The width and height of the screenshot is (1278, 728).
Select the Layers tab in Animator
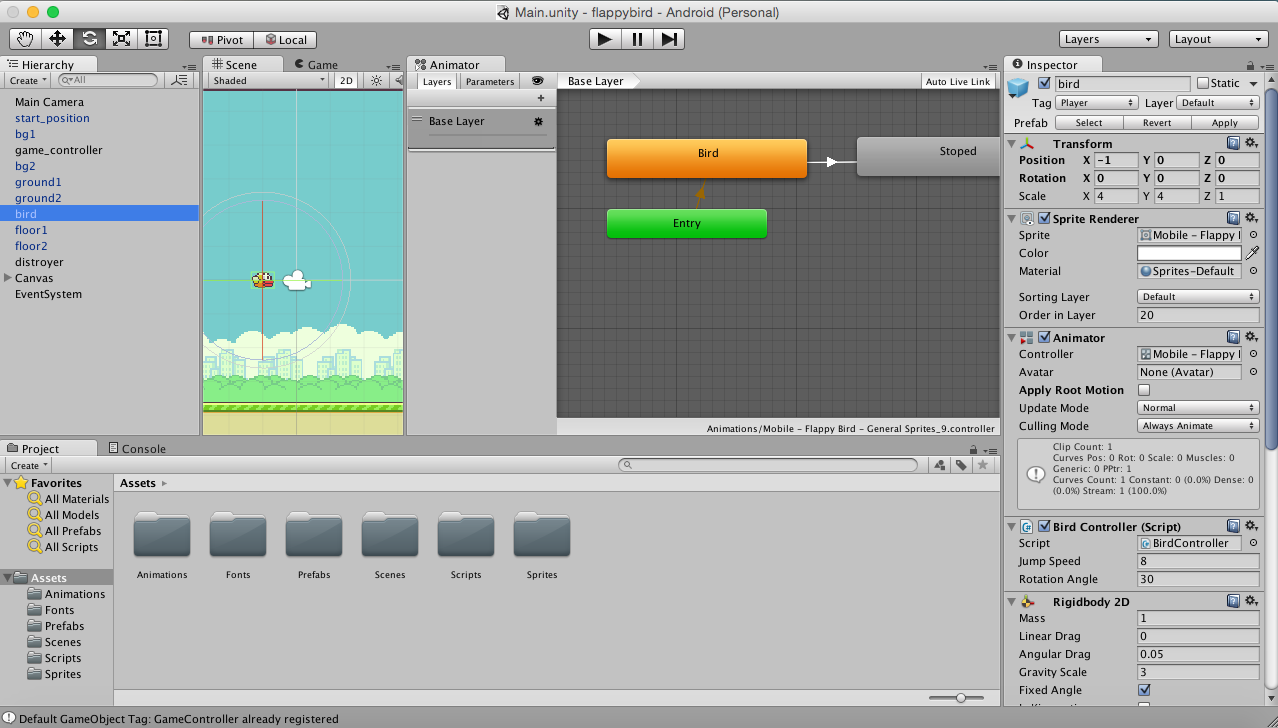click(436, 81)
